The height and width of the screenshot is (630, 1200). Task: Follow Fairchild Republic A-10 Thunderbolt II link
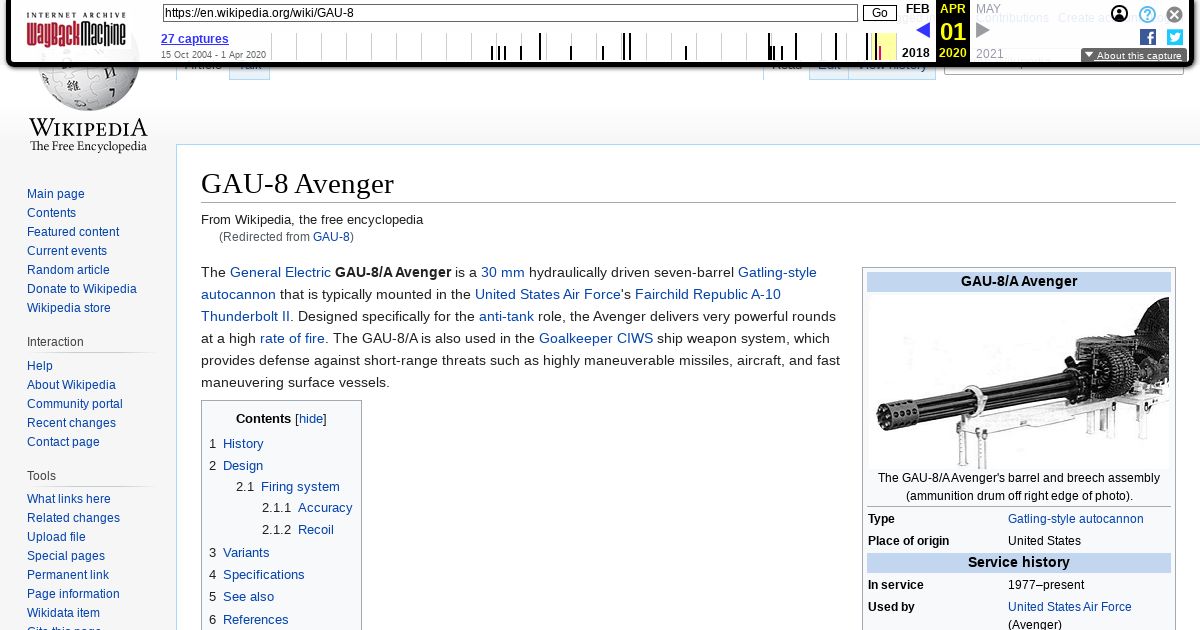[707, 294]
